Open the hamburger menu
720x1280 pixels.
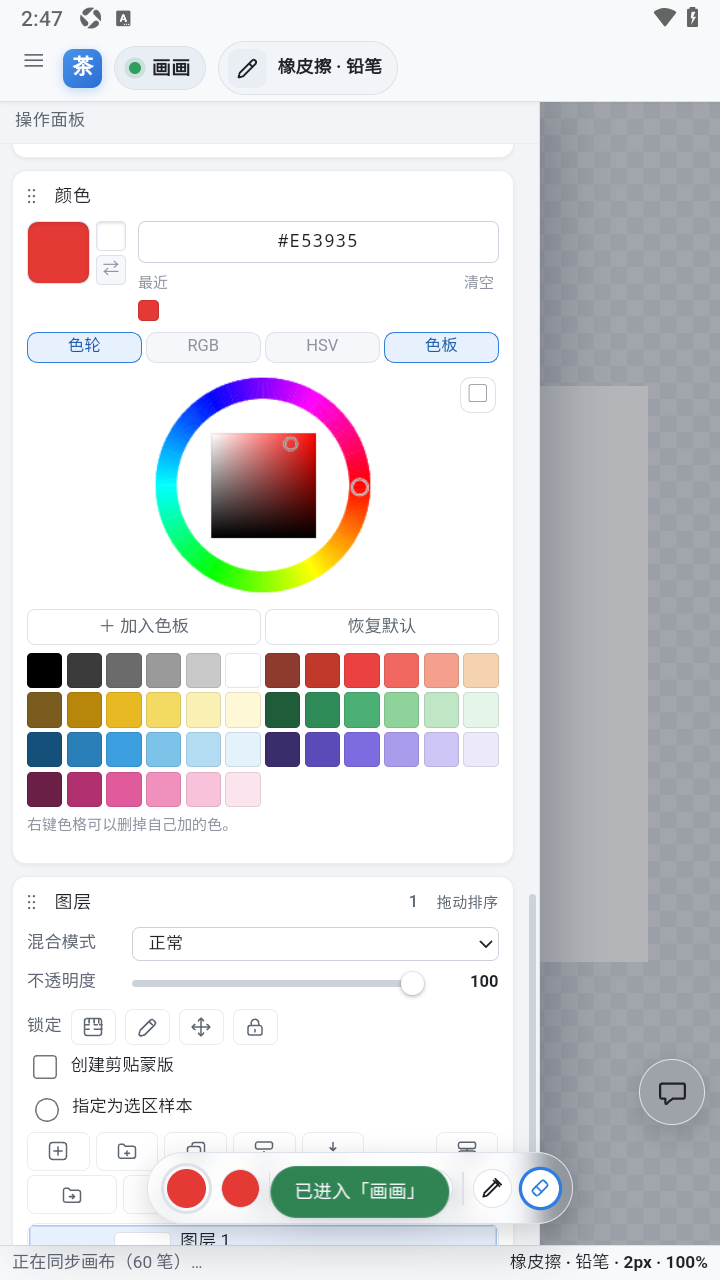[34, 61]
